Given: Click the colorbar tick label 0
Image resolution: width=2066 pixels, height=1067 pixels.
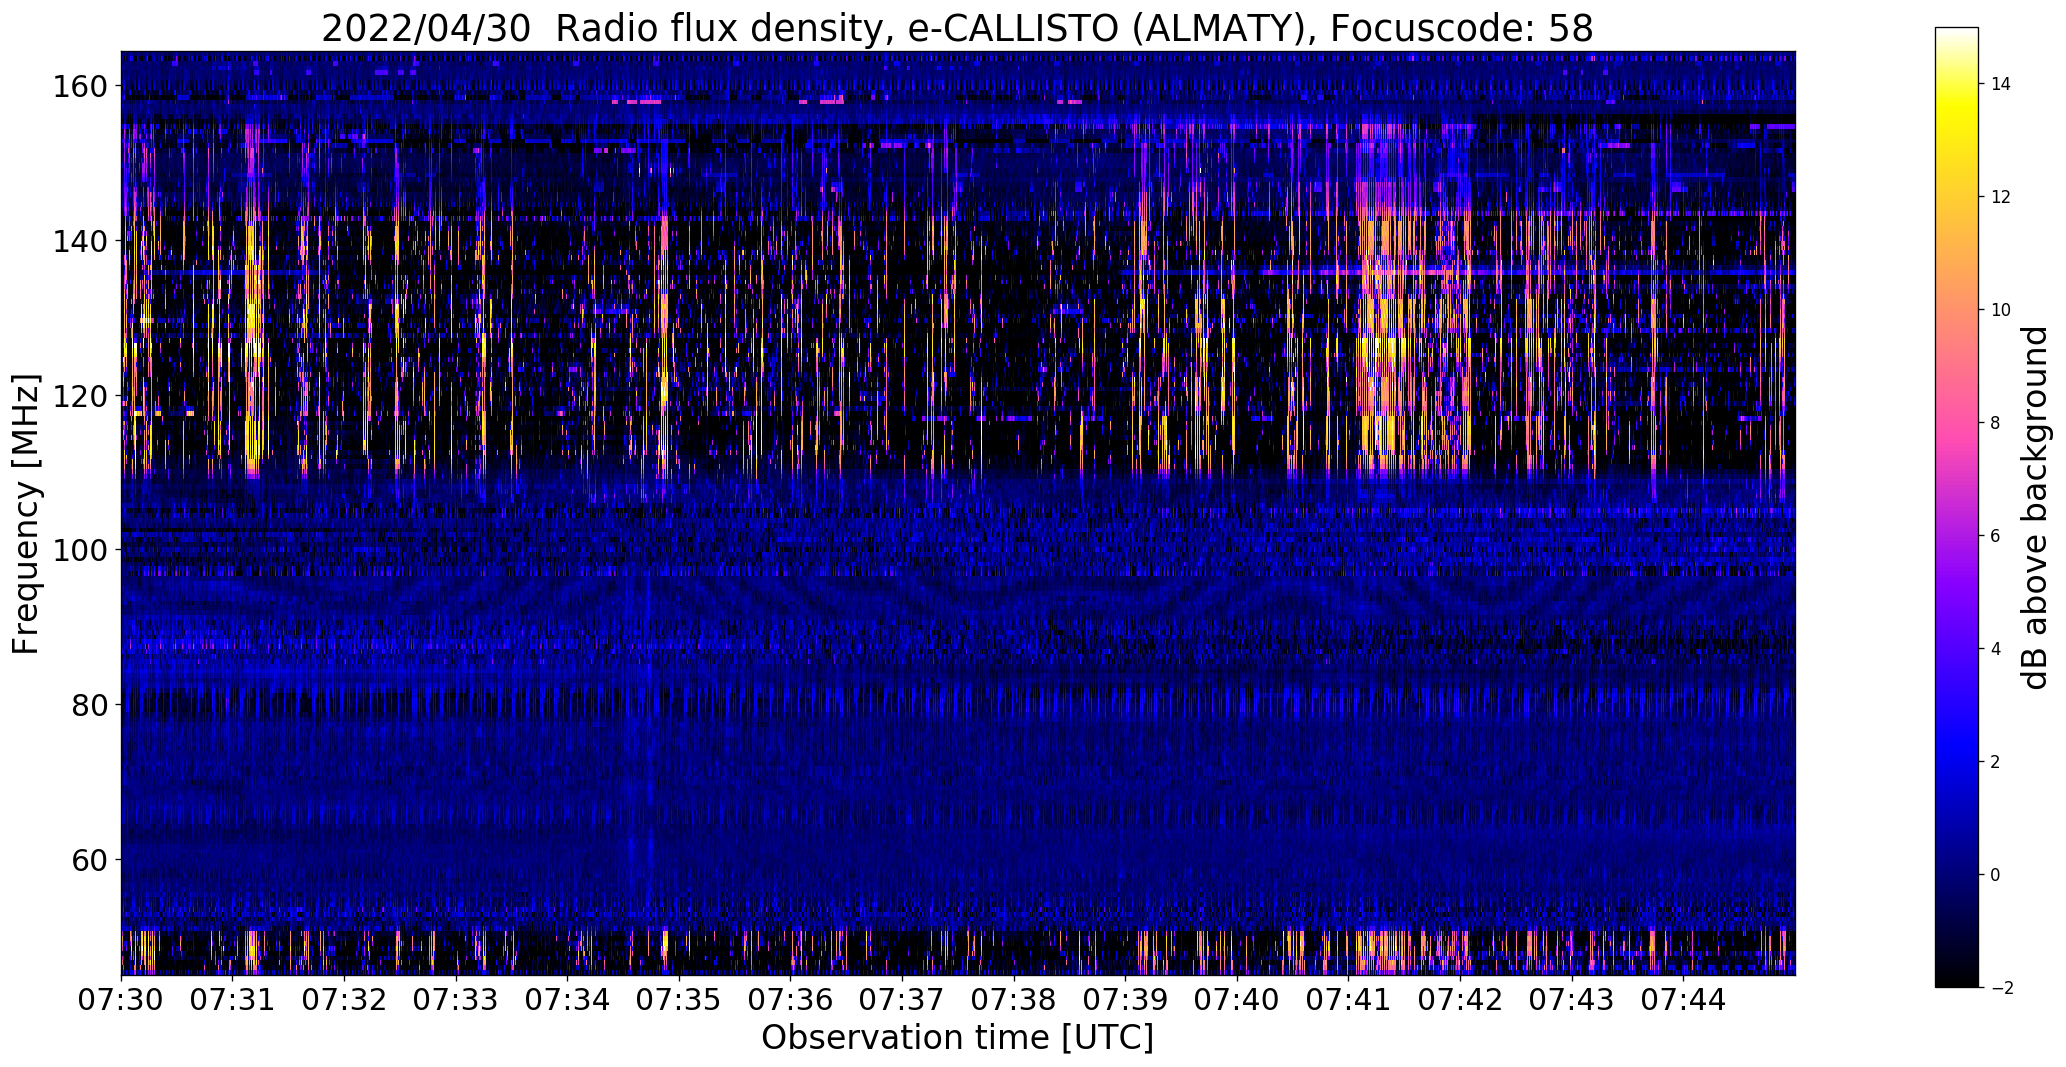Looking at the screenshot, I should coord(1996,875).
